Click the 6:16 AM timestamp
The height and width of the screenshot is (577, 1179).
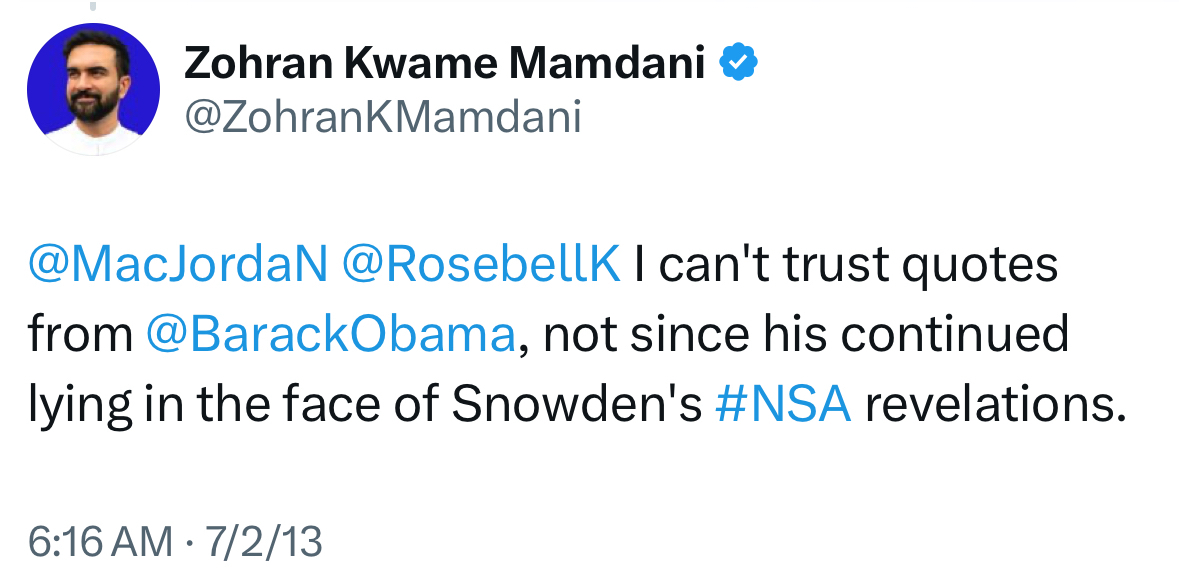(99, 542)
